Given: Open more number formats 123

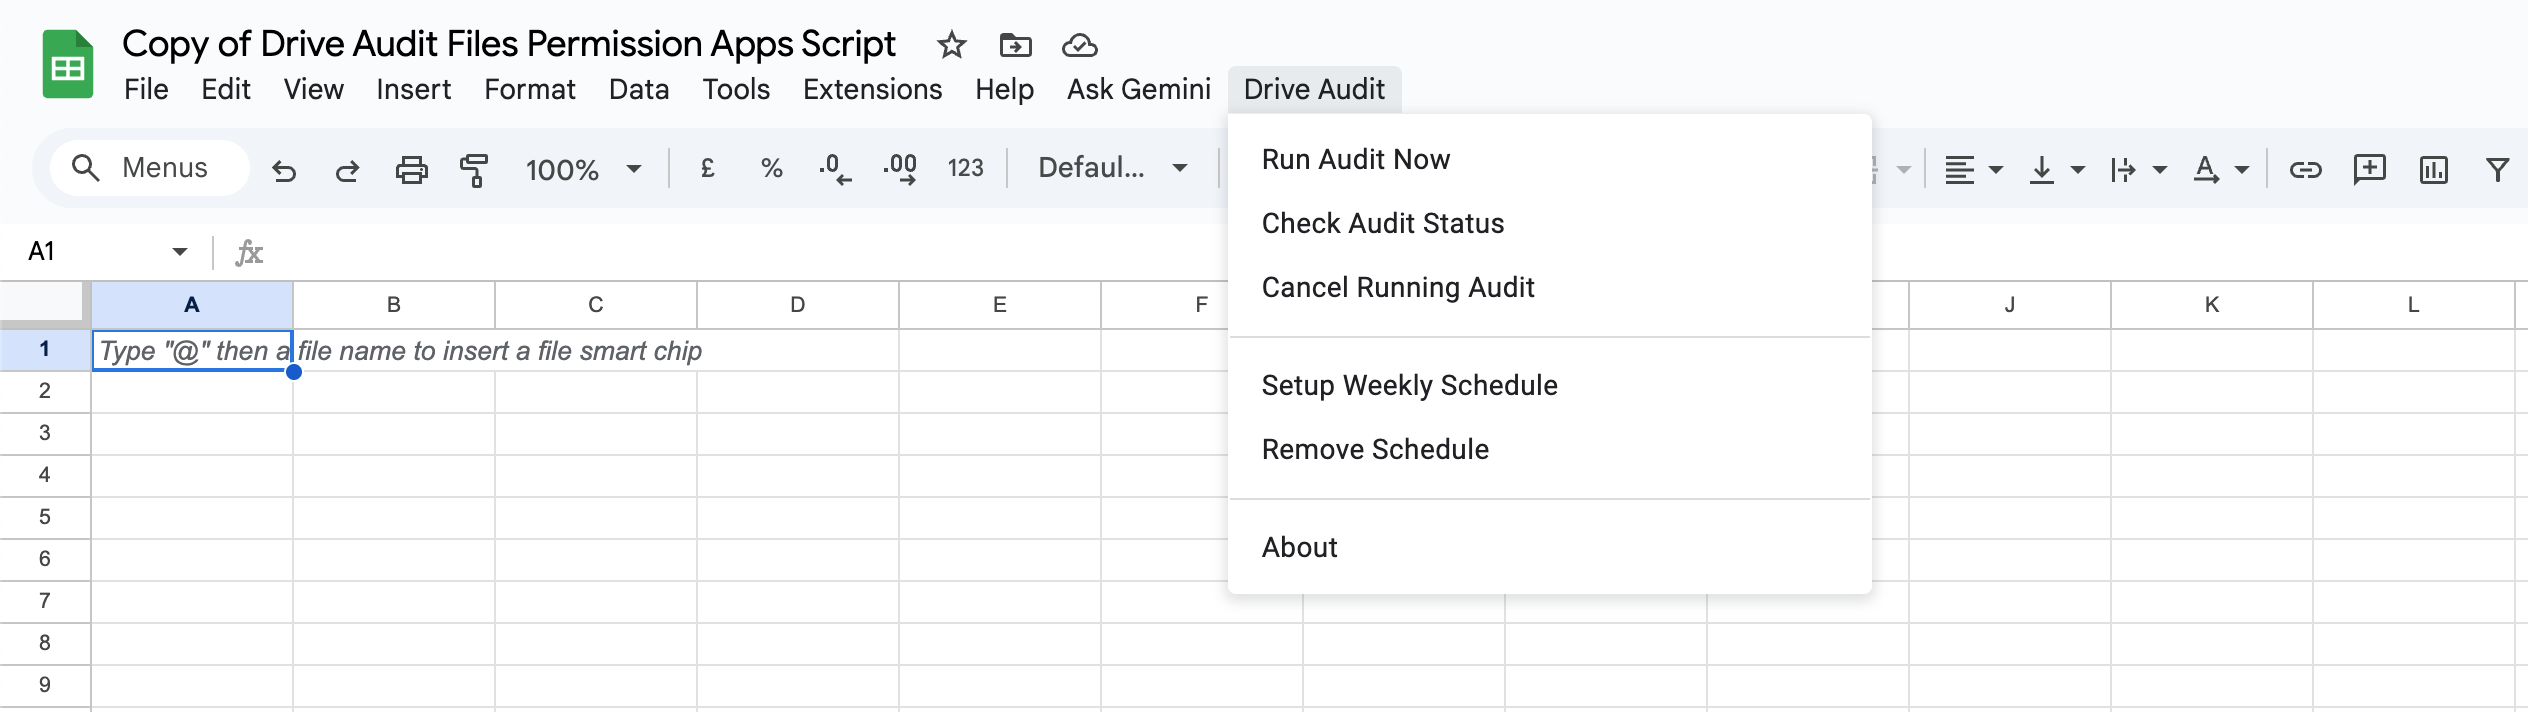Looking at the screenshot, I should [965, 168].
